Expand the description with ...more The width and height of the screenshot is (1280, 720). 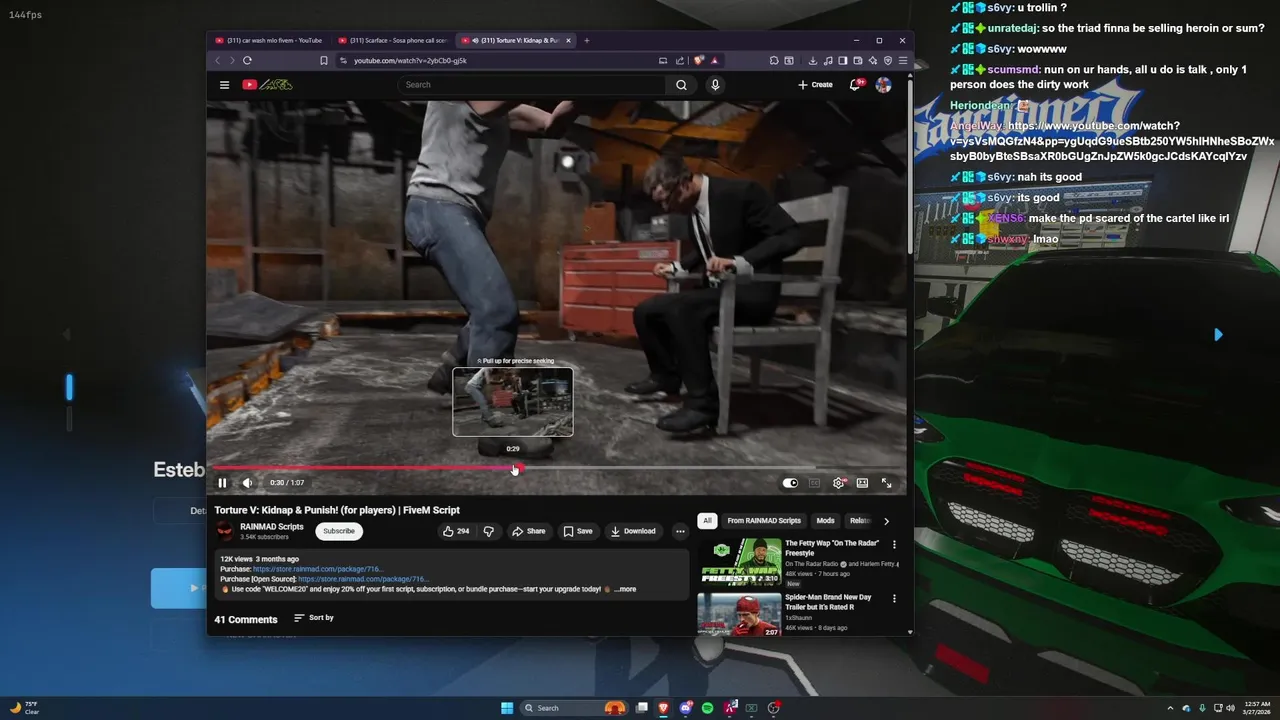(625, 589)
